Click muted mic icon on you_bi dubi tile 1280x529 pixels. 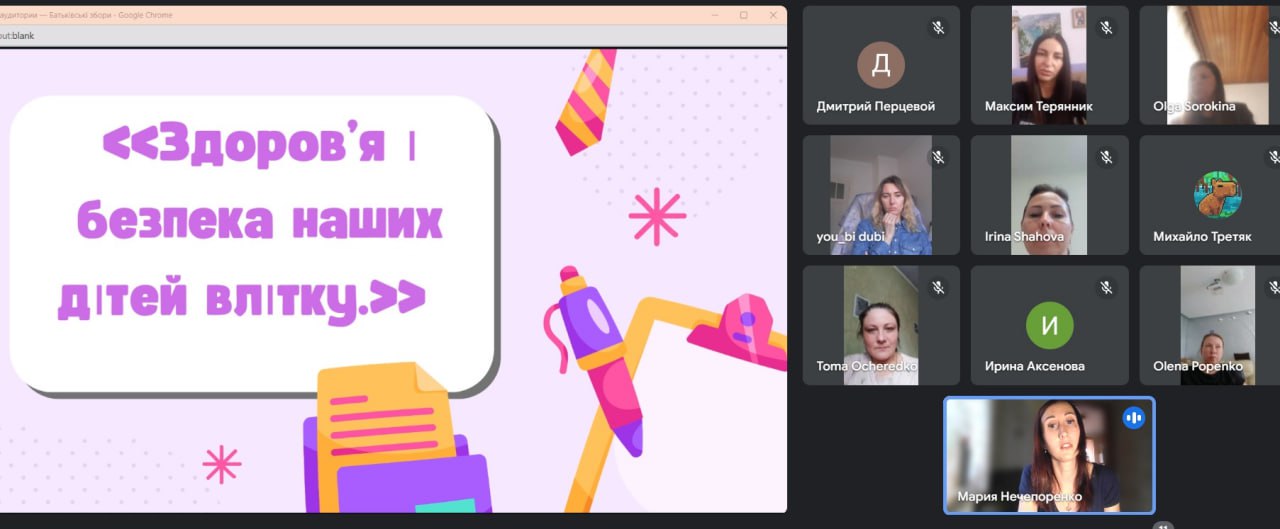click(938, 158)
